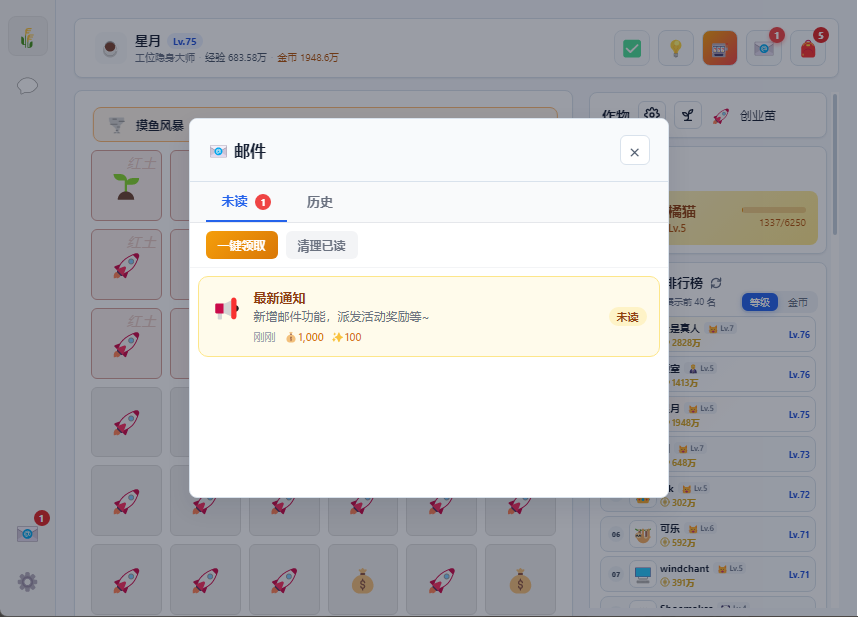This screenshot has width=858, height=617.
Task: Click the 刚刚 timestamp in mail item
Action: click(x=264, y=337)
